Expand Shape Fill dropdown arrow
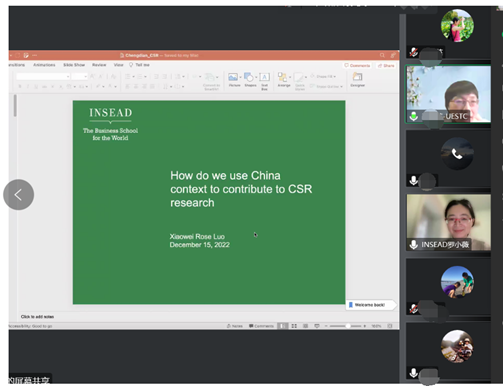This screenshot has height=386, width=503. (x=335, y=77)
